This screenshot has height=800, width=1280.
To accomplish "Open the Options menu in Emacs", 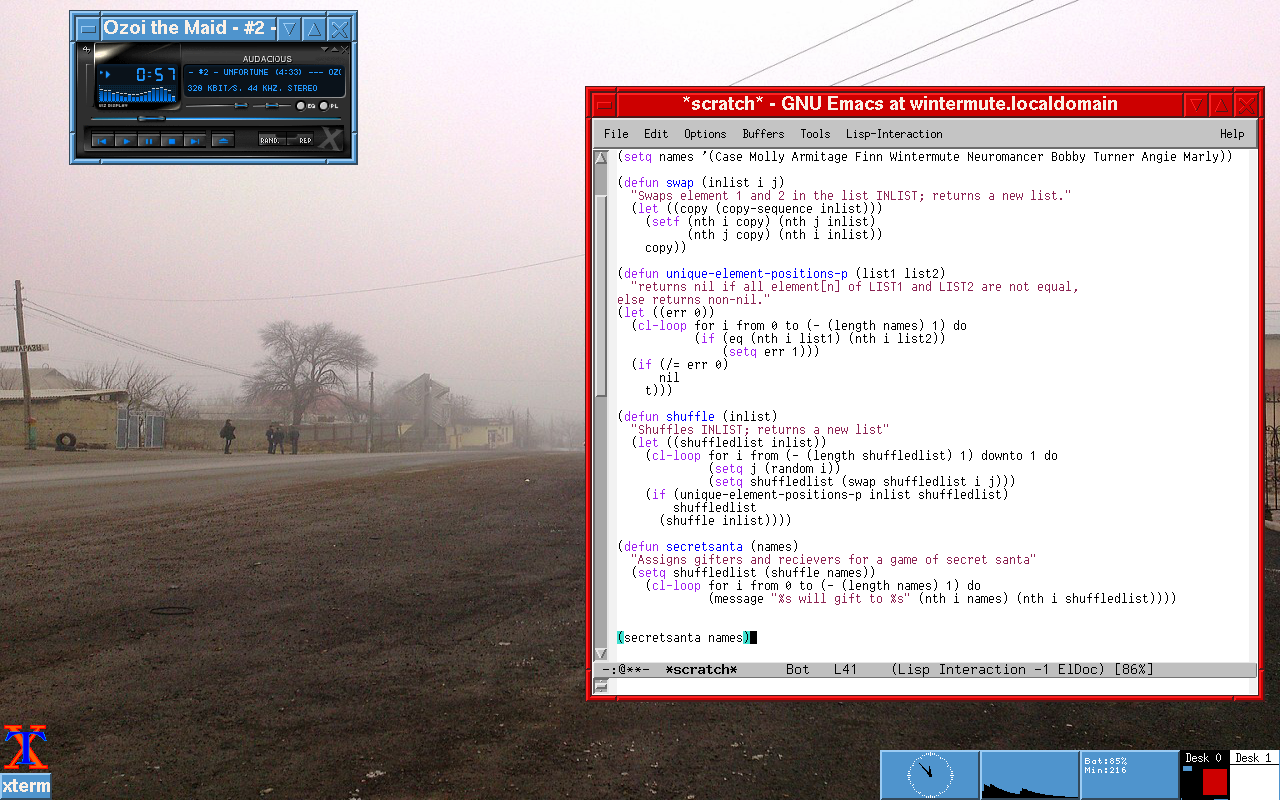I will click(x=705, y=134).
